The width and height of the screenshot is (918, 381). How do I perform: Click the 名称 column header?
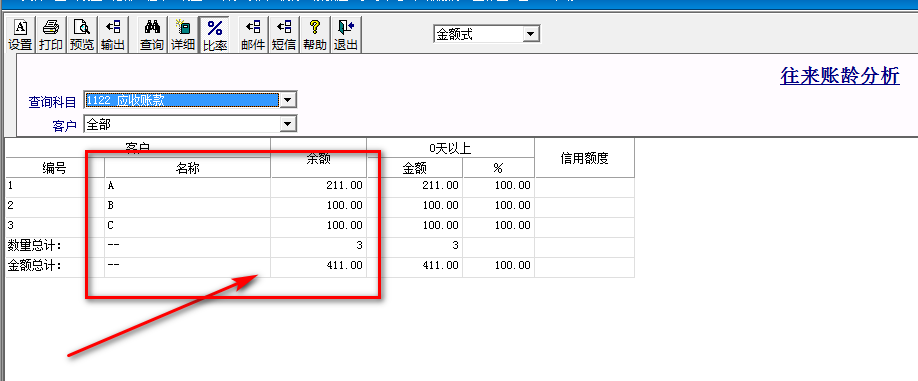pos(188,169)
